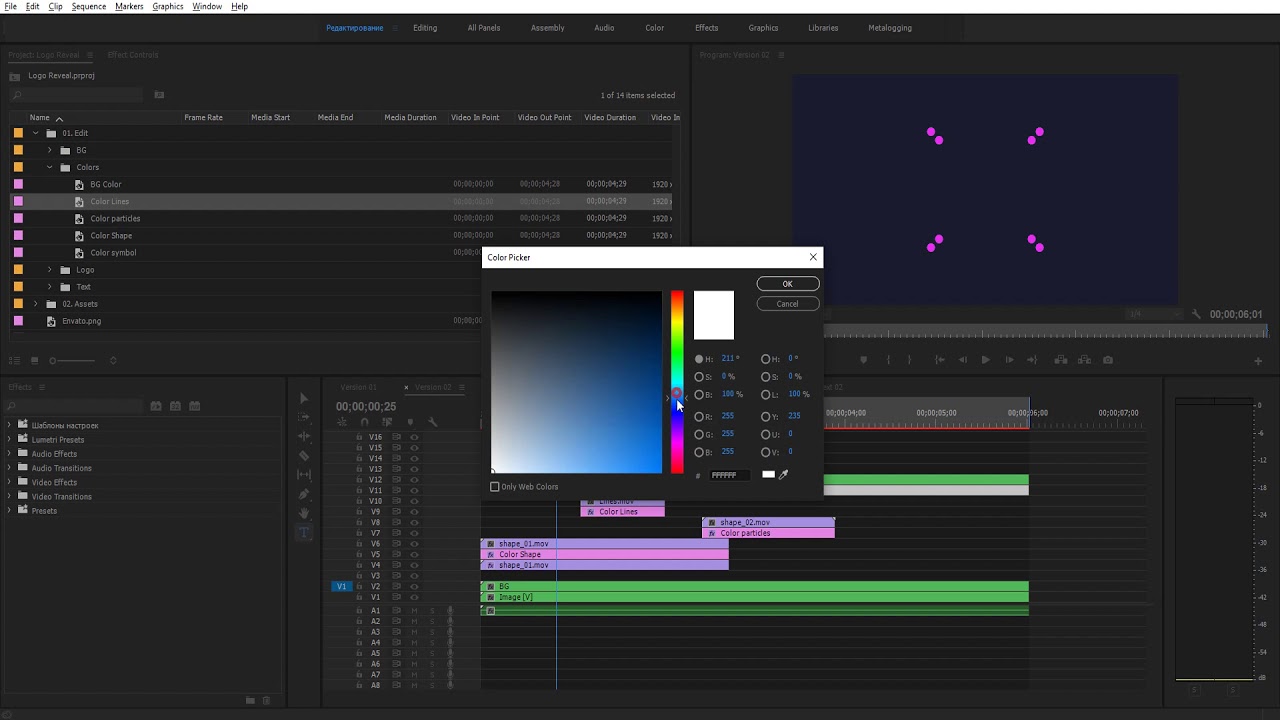Viewport: 1280px width, 720px height.
Task: Toggle visibility eye of track V5
Action: (414, 555)
